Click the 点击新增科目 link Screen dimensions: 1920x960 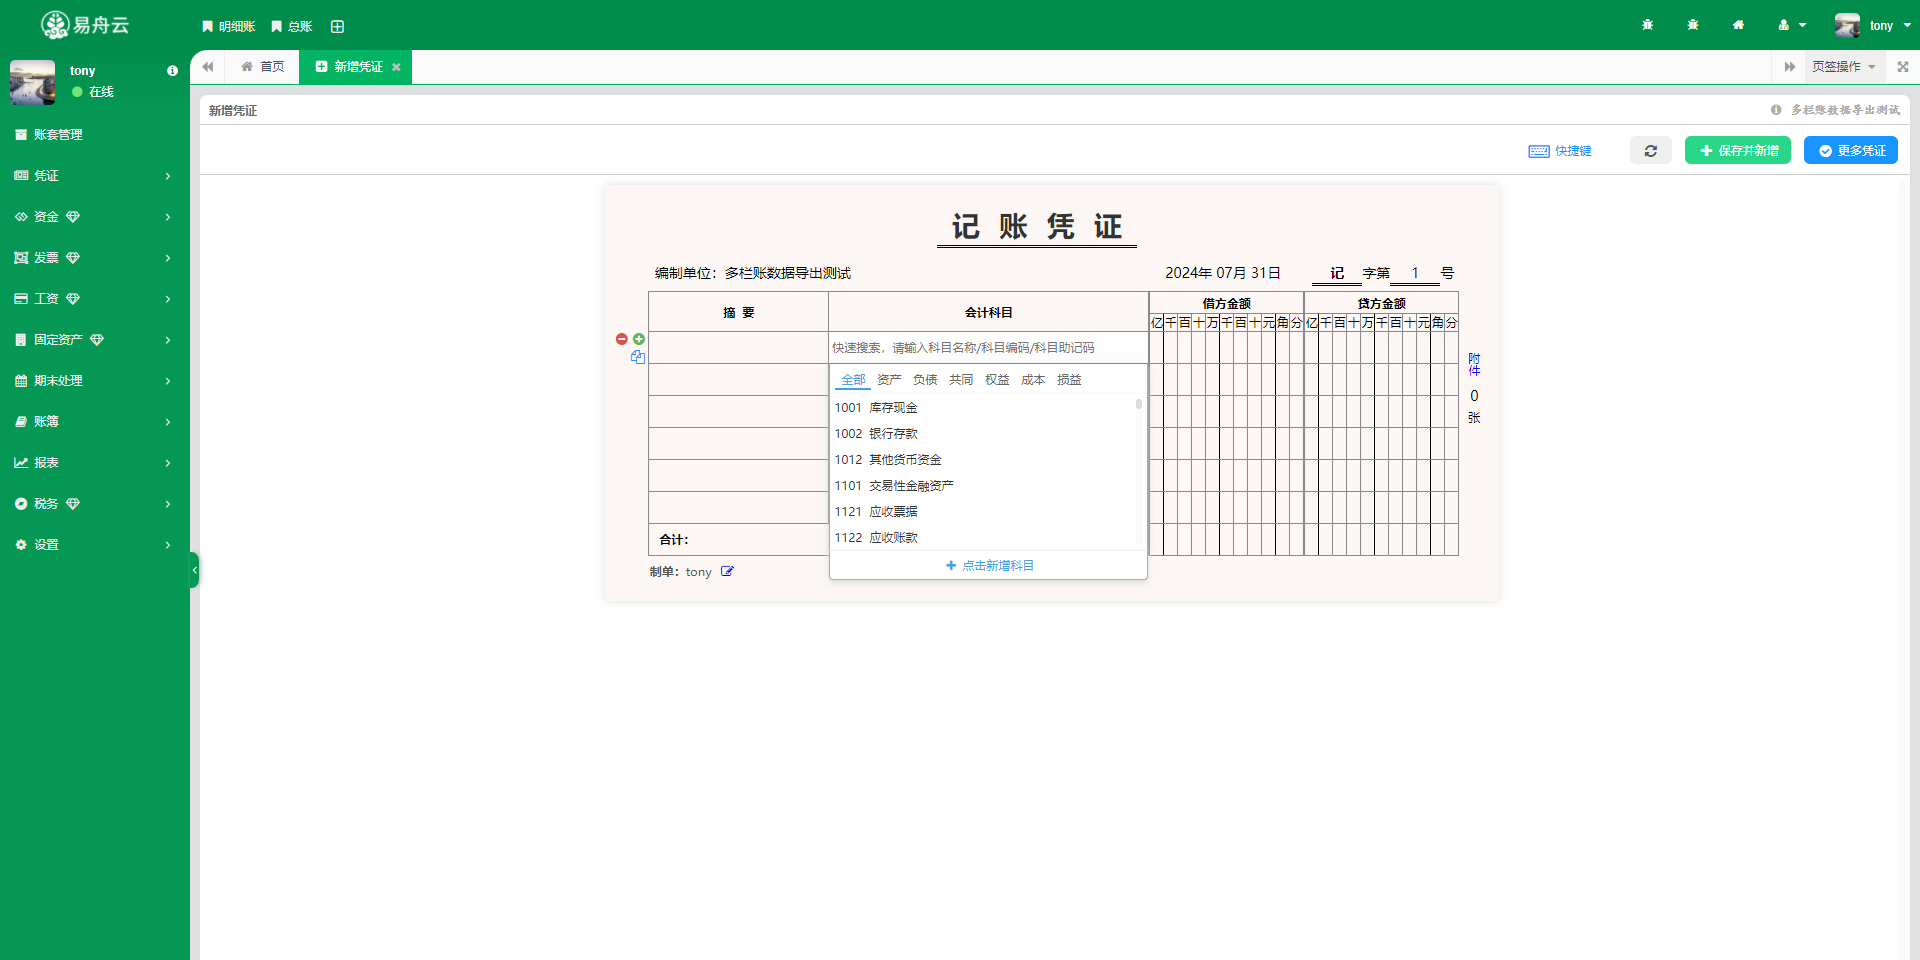click(989, 566)
